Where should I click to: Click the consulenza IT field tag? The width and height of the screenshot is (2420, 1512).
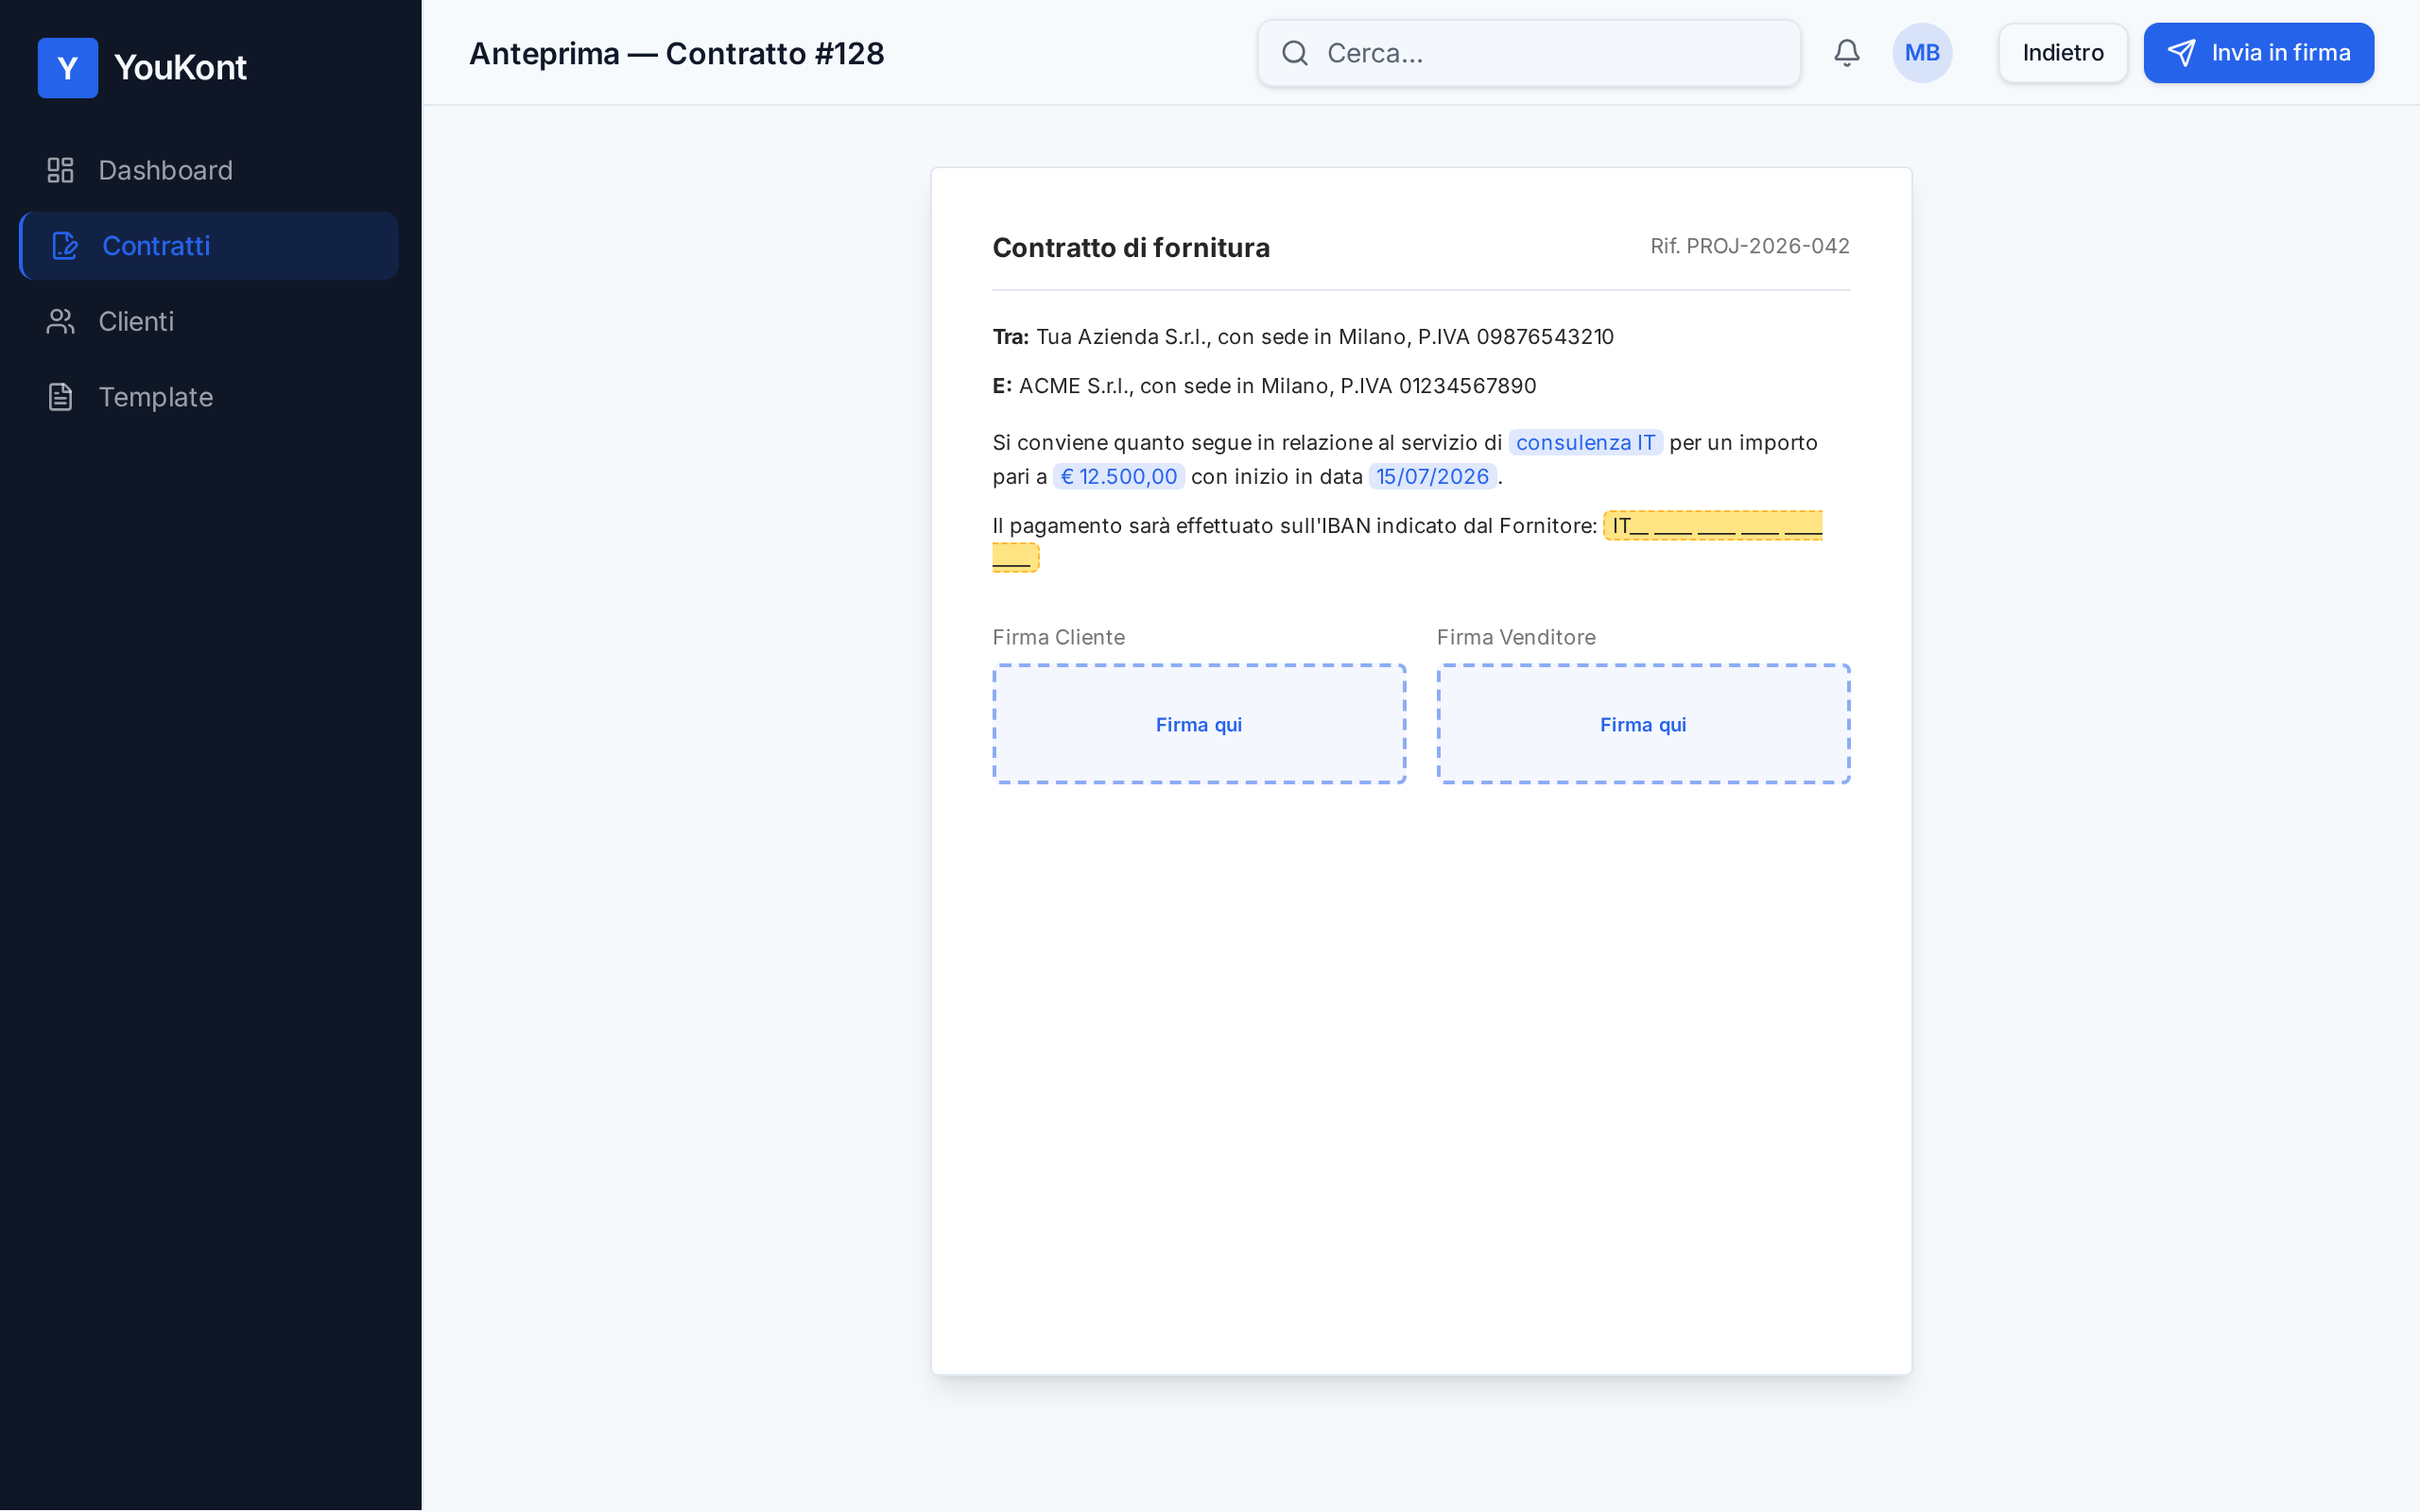[x=1585, y=442]
